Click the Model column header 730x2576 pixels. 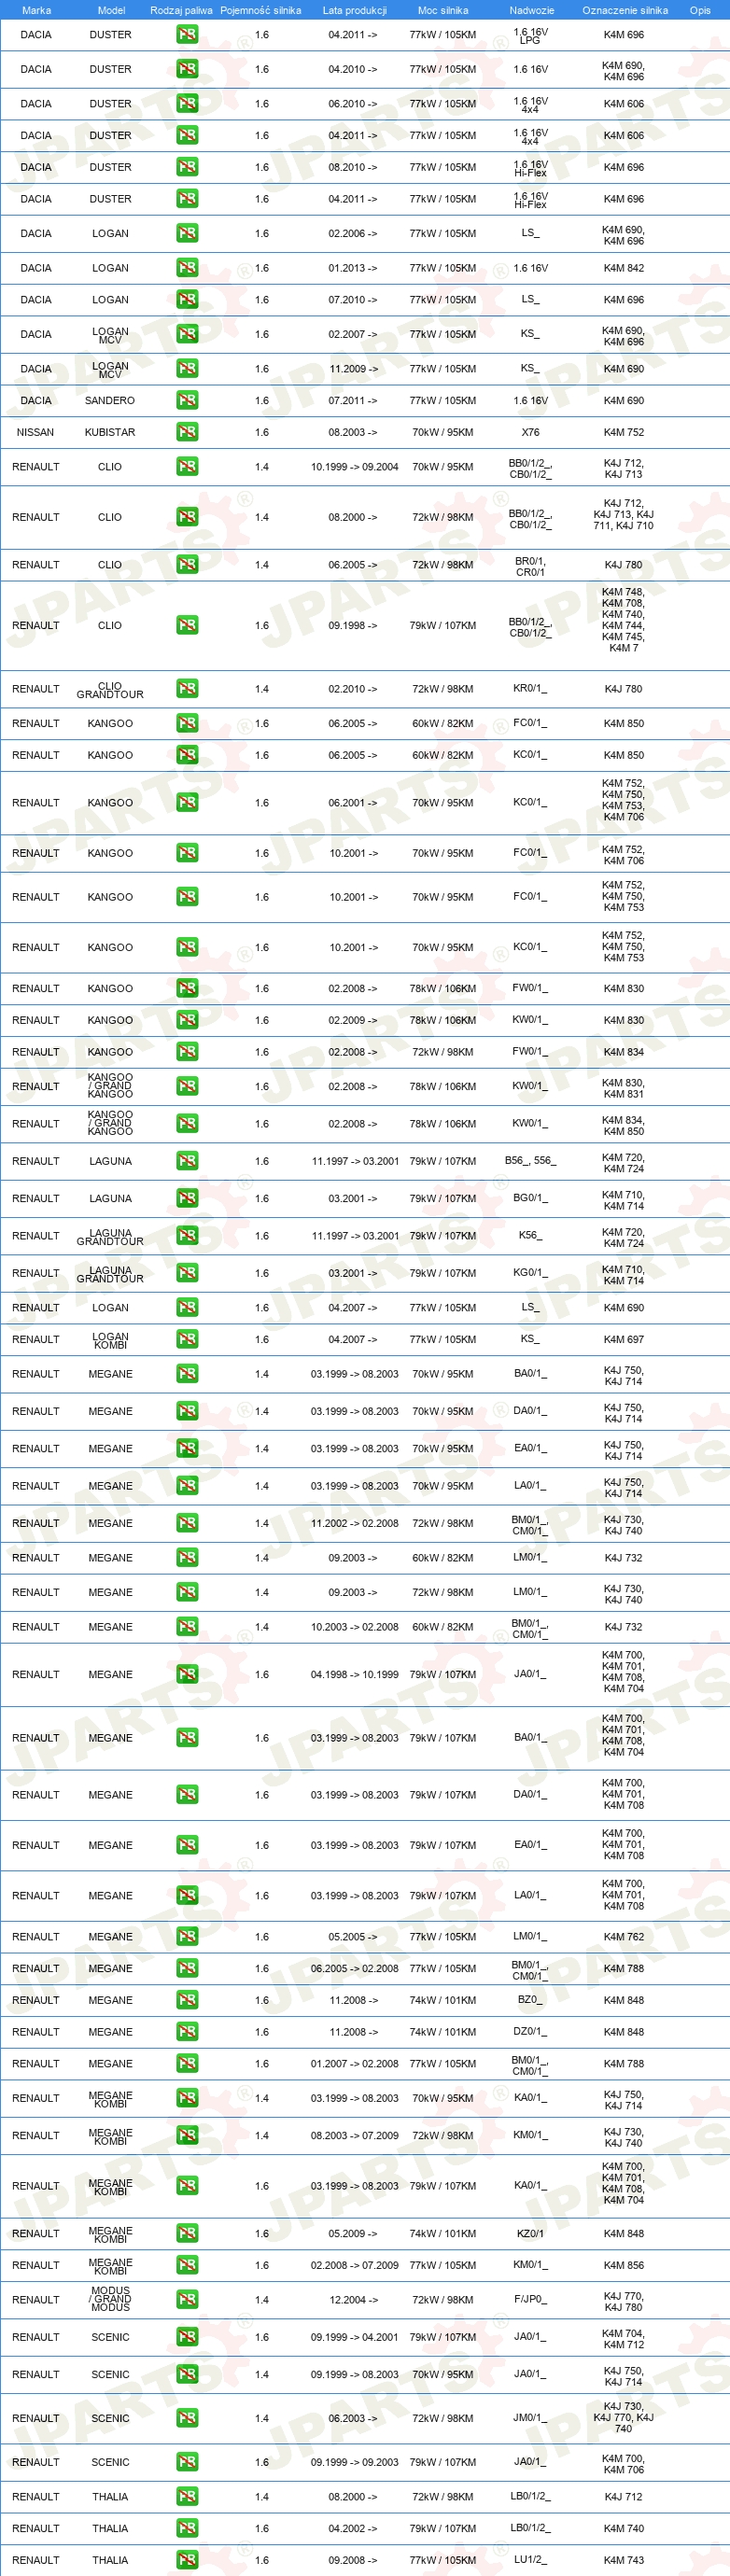point(111,10)
